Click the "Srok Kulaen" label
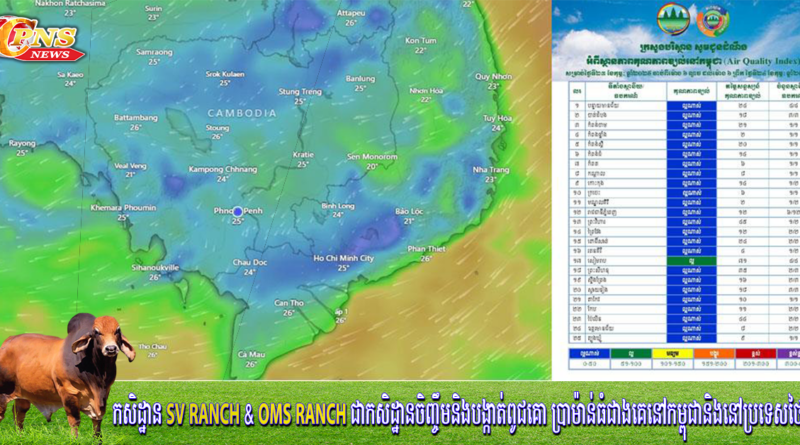Screen dimensions: 800x445 224,74
